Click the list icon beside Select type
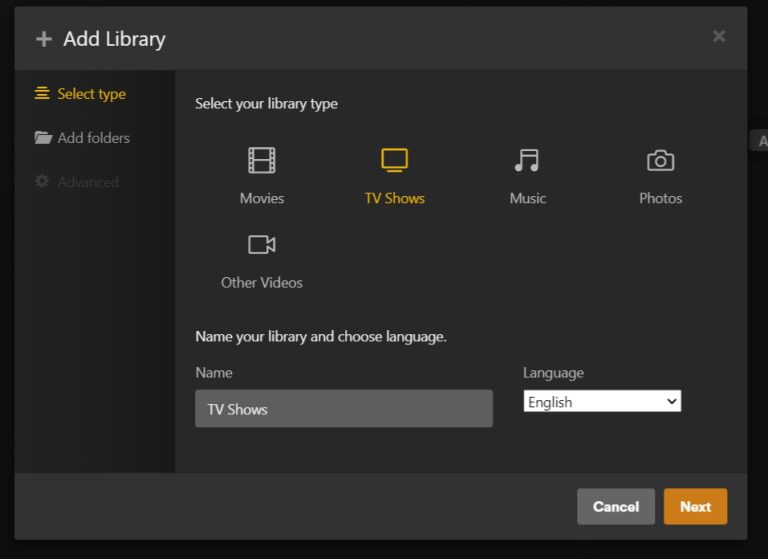The height and width of the screenshot is (559, 768). pyautogui.click(x=42, y=94)
